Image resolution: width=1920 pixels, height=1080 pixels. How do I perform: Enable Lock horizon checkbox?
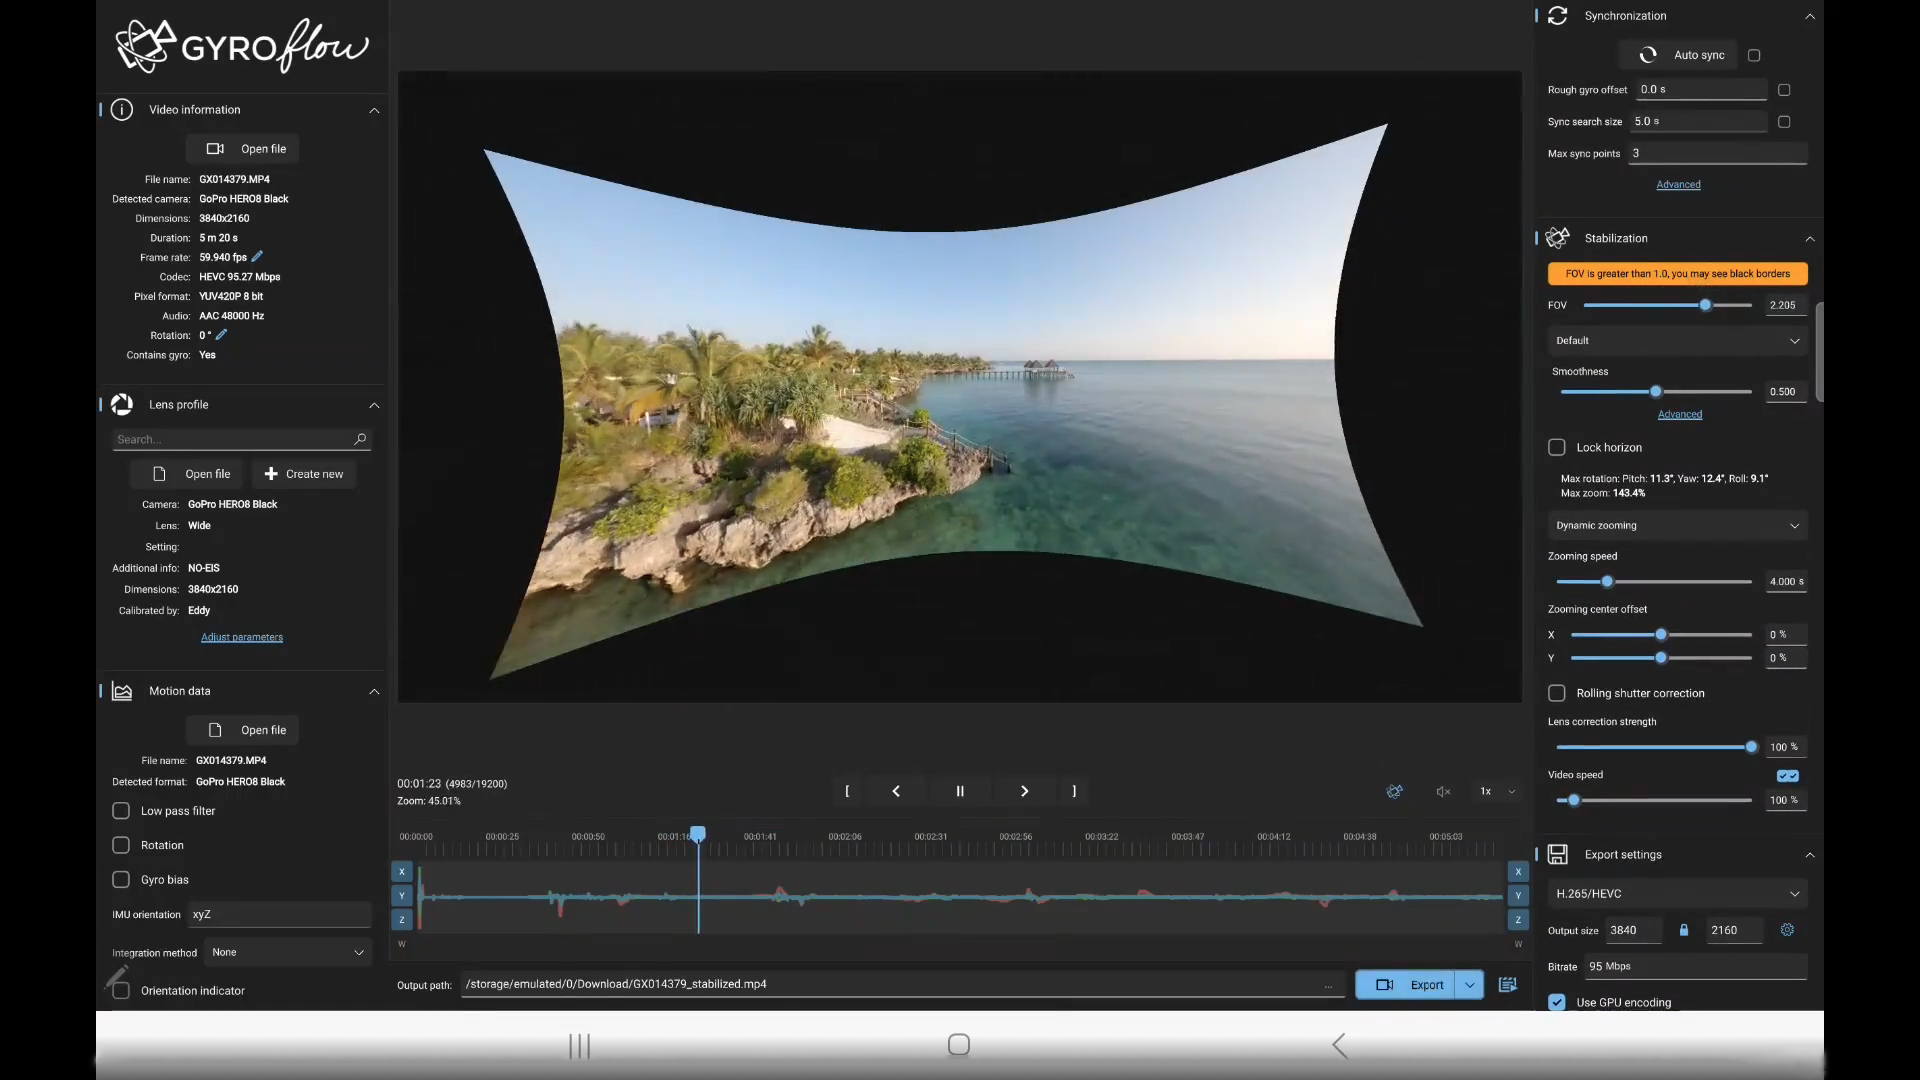tap(1557, 448)
